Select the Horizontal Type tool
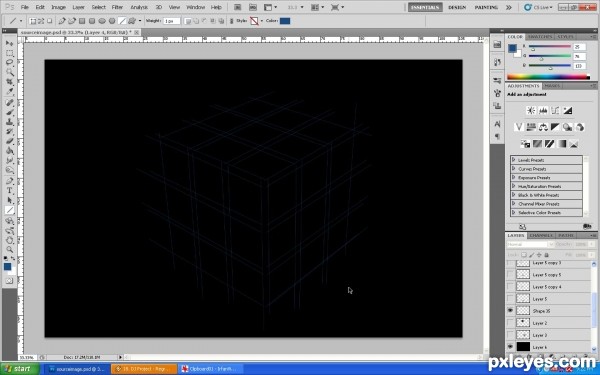Screen dimensions: 600x375 pyautogui.click(x=9, y=191)
